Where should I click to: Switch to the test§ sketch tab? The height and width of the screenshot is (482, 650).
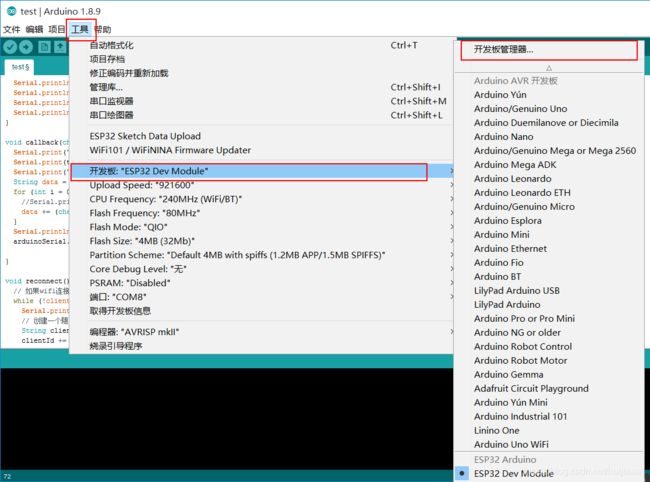[x=22, y=68]
